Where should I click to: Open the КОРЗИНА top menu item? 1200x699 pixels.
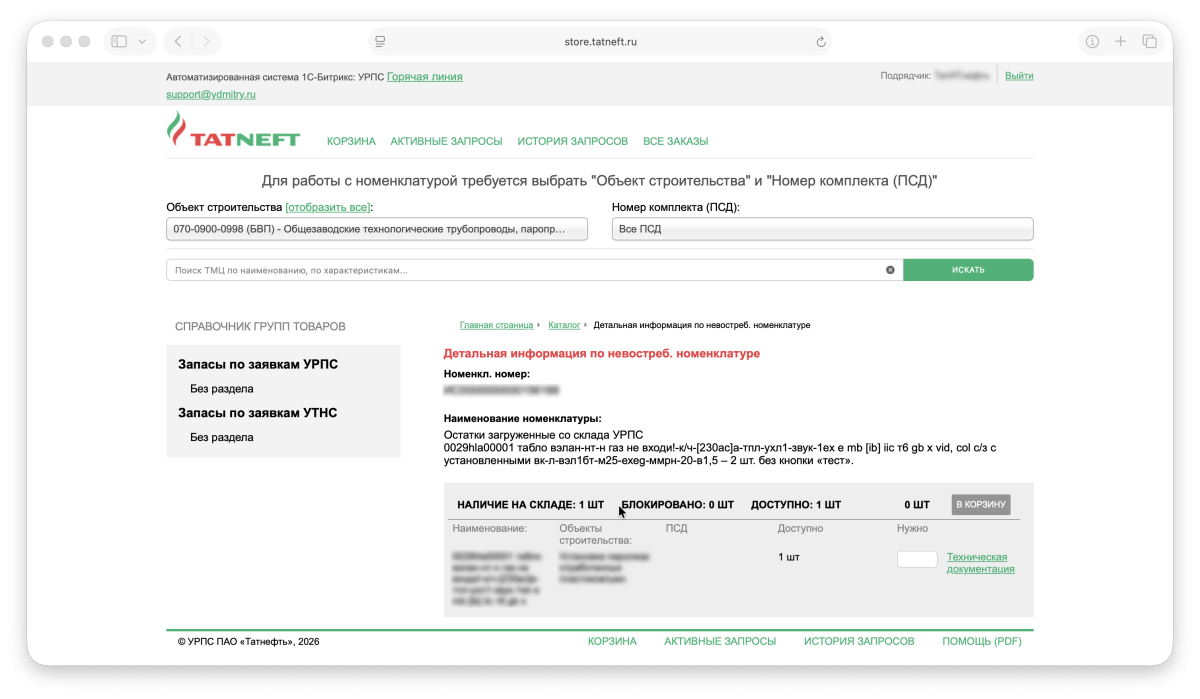[351, 142]
